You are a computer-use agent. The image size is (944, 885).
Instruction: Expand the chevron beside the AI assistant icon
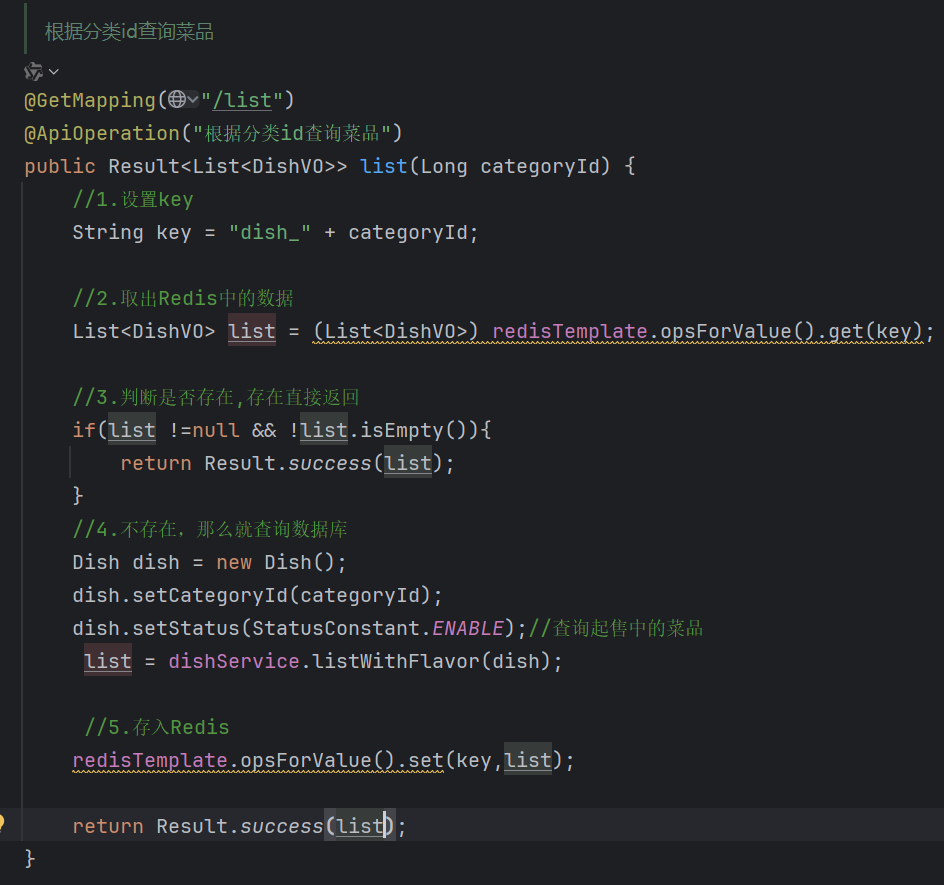click(x=54, y=72)
